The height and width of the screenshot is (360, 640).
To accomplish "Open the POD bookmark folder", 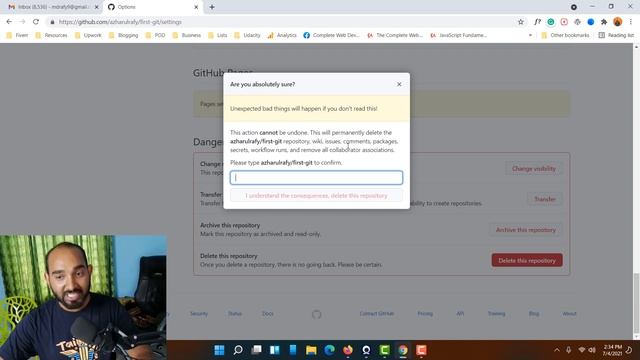I will 156,36.
